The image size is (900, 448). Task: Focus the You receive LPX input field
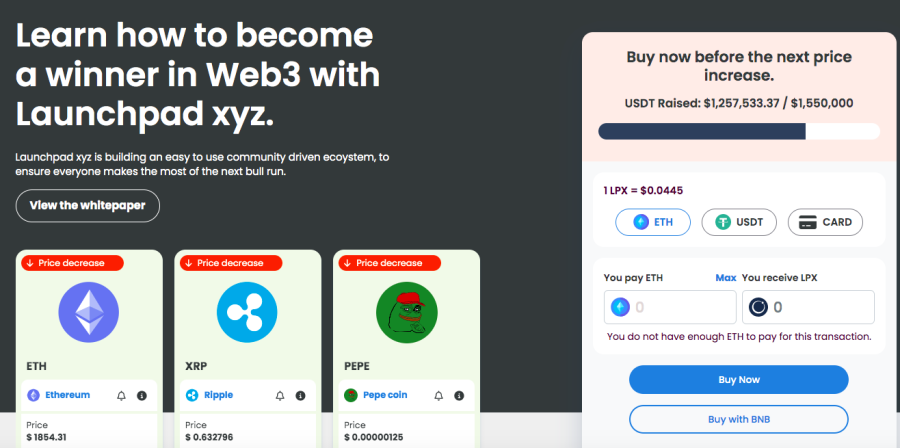[x=808, y=307]
